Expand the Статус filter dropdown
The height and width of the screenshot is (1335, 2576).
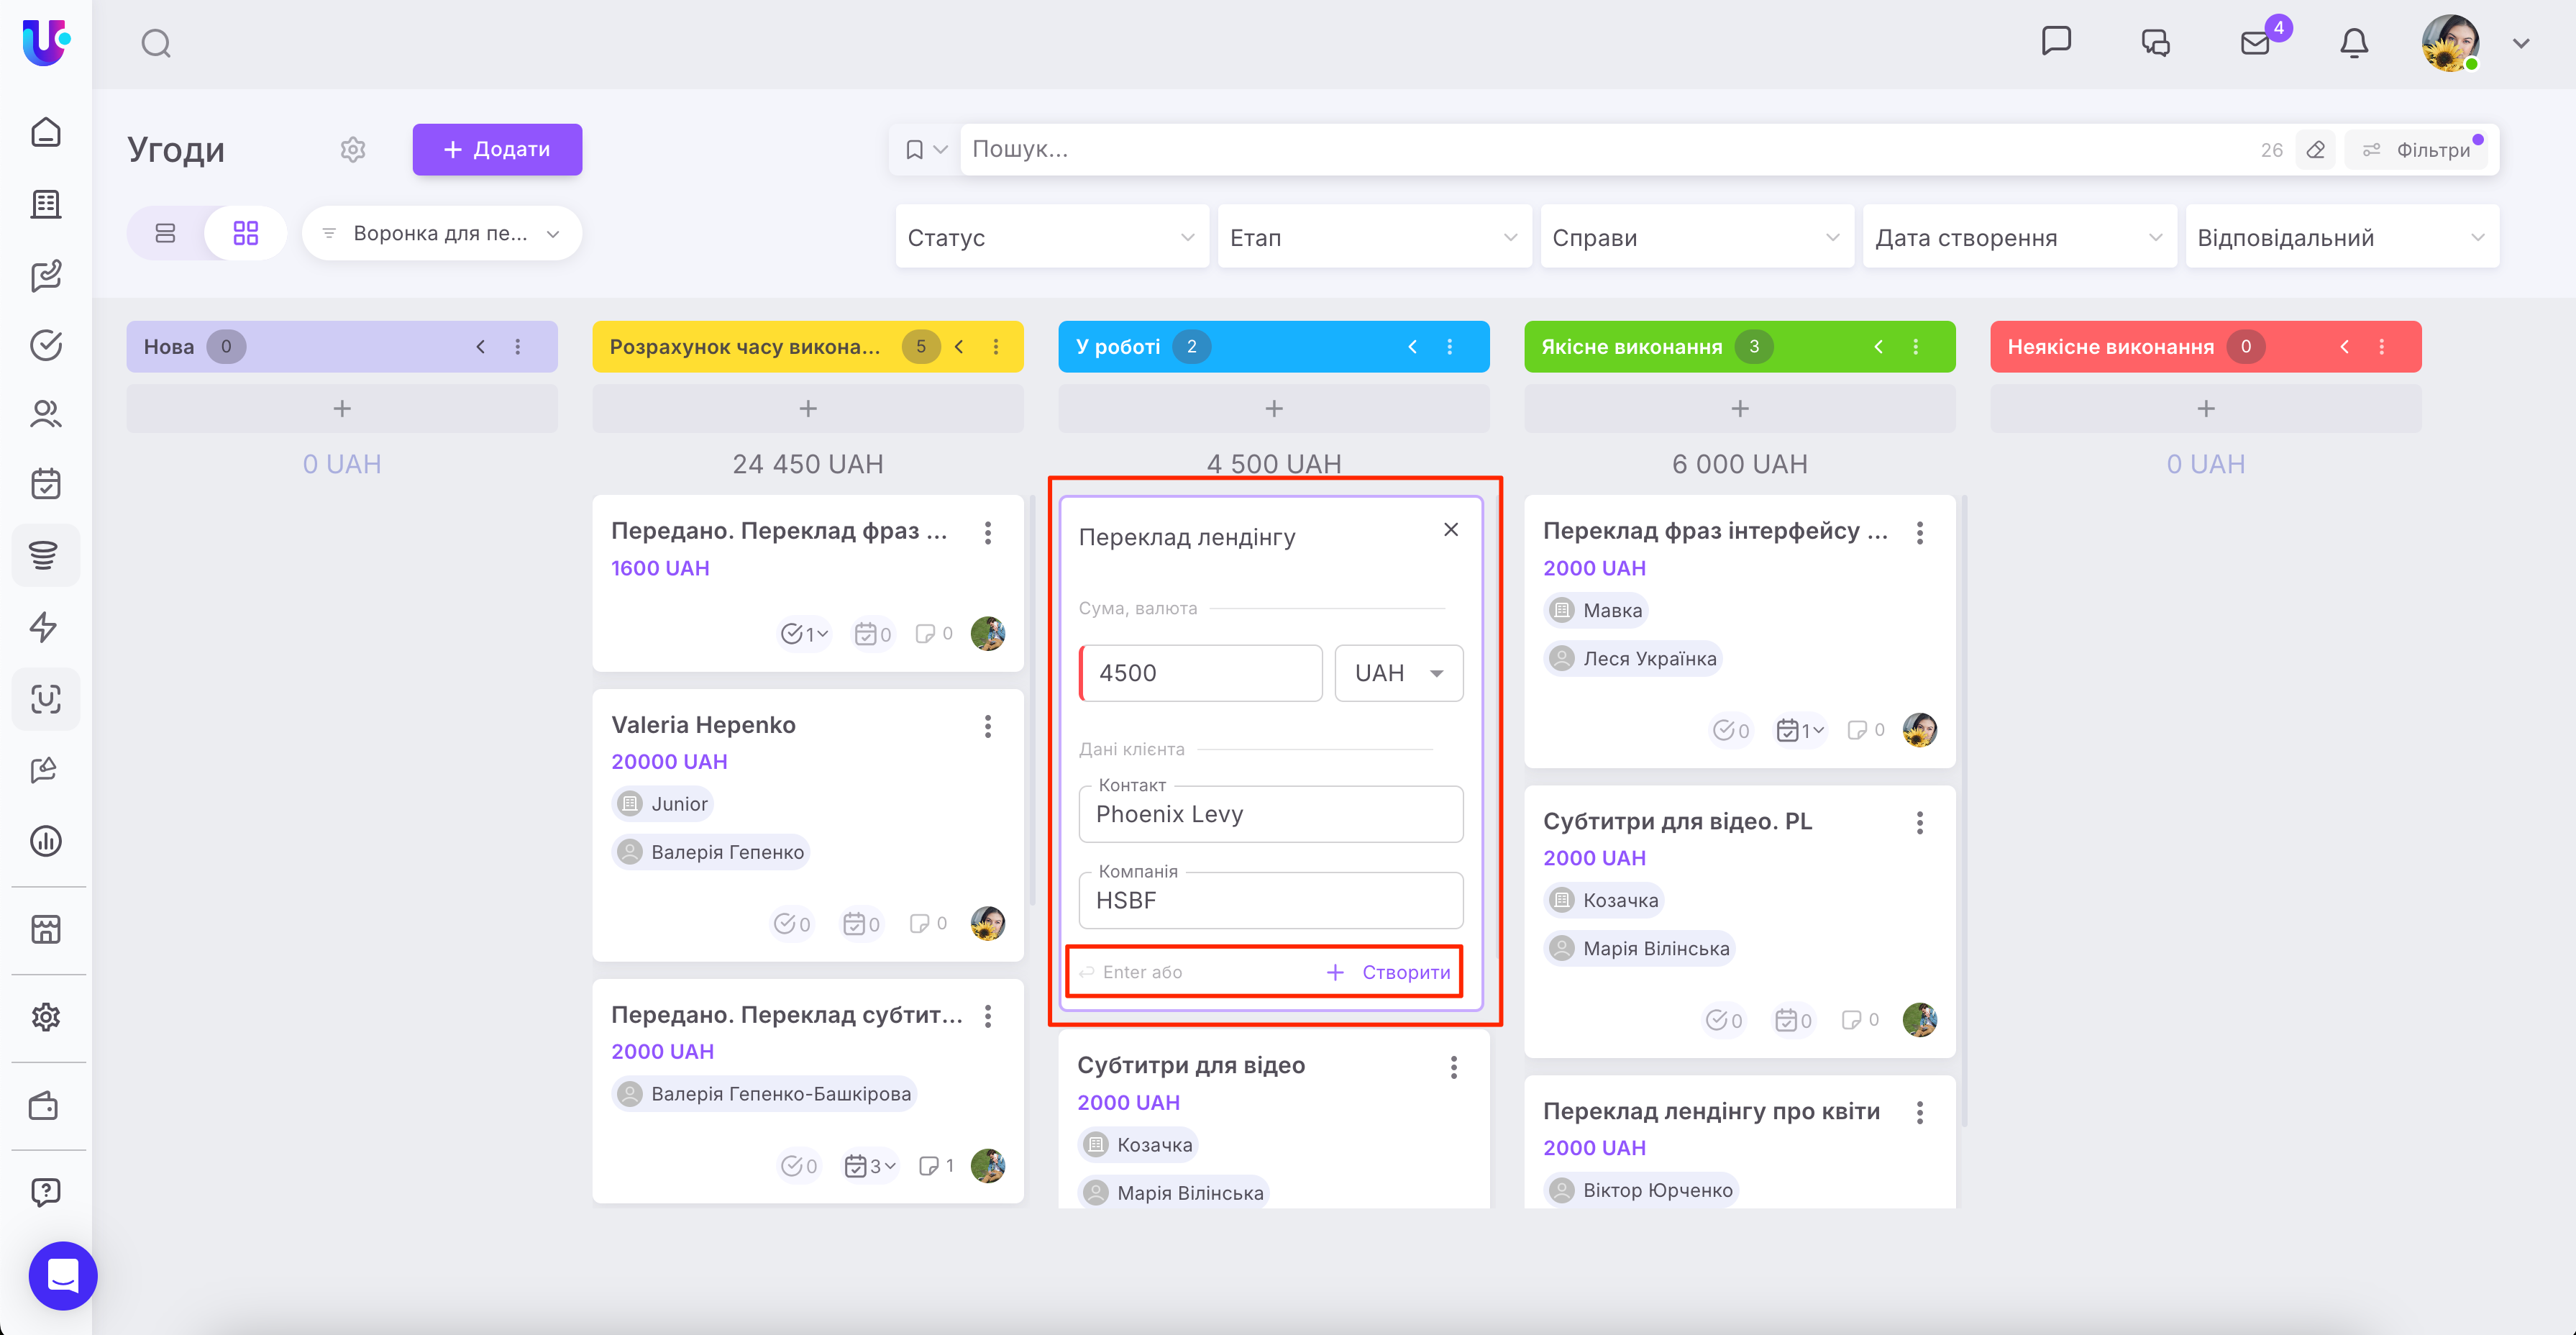coord(1051,237)
